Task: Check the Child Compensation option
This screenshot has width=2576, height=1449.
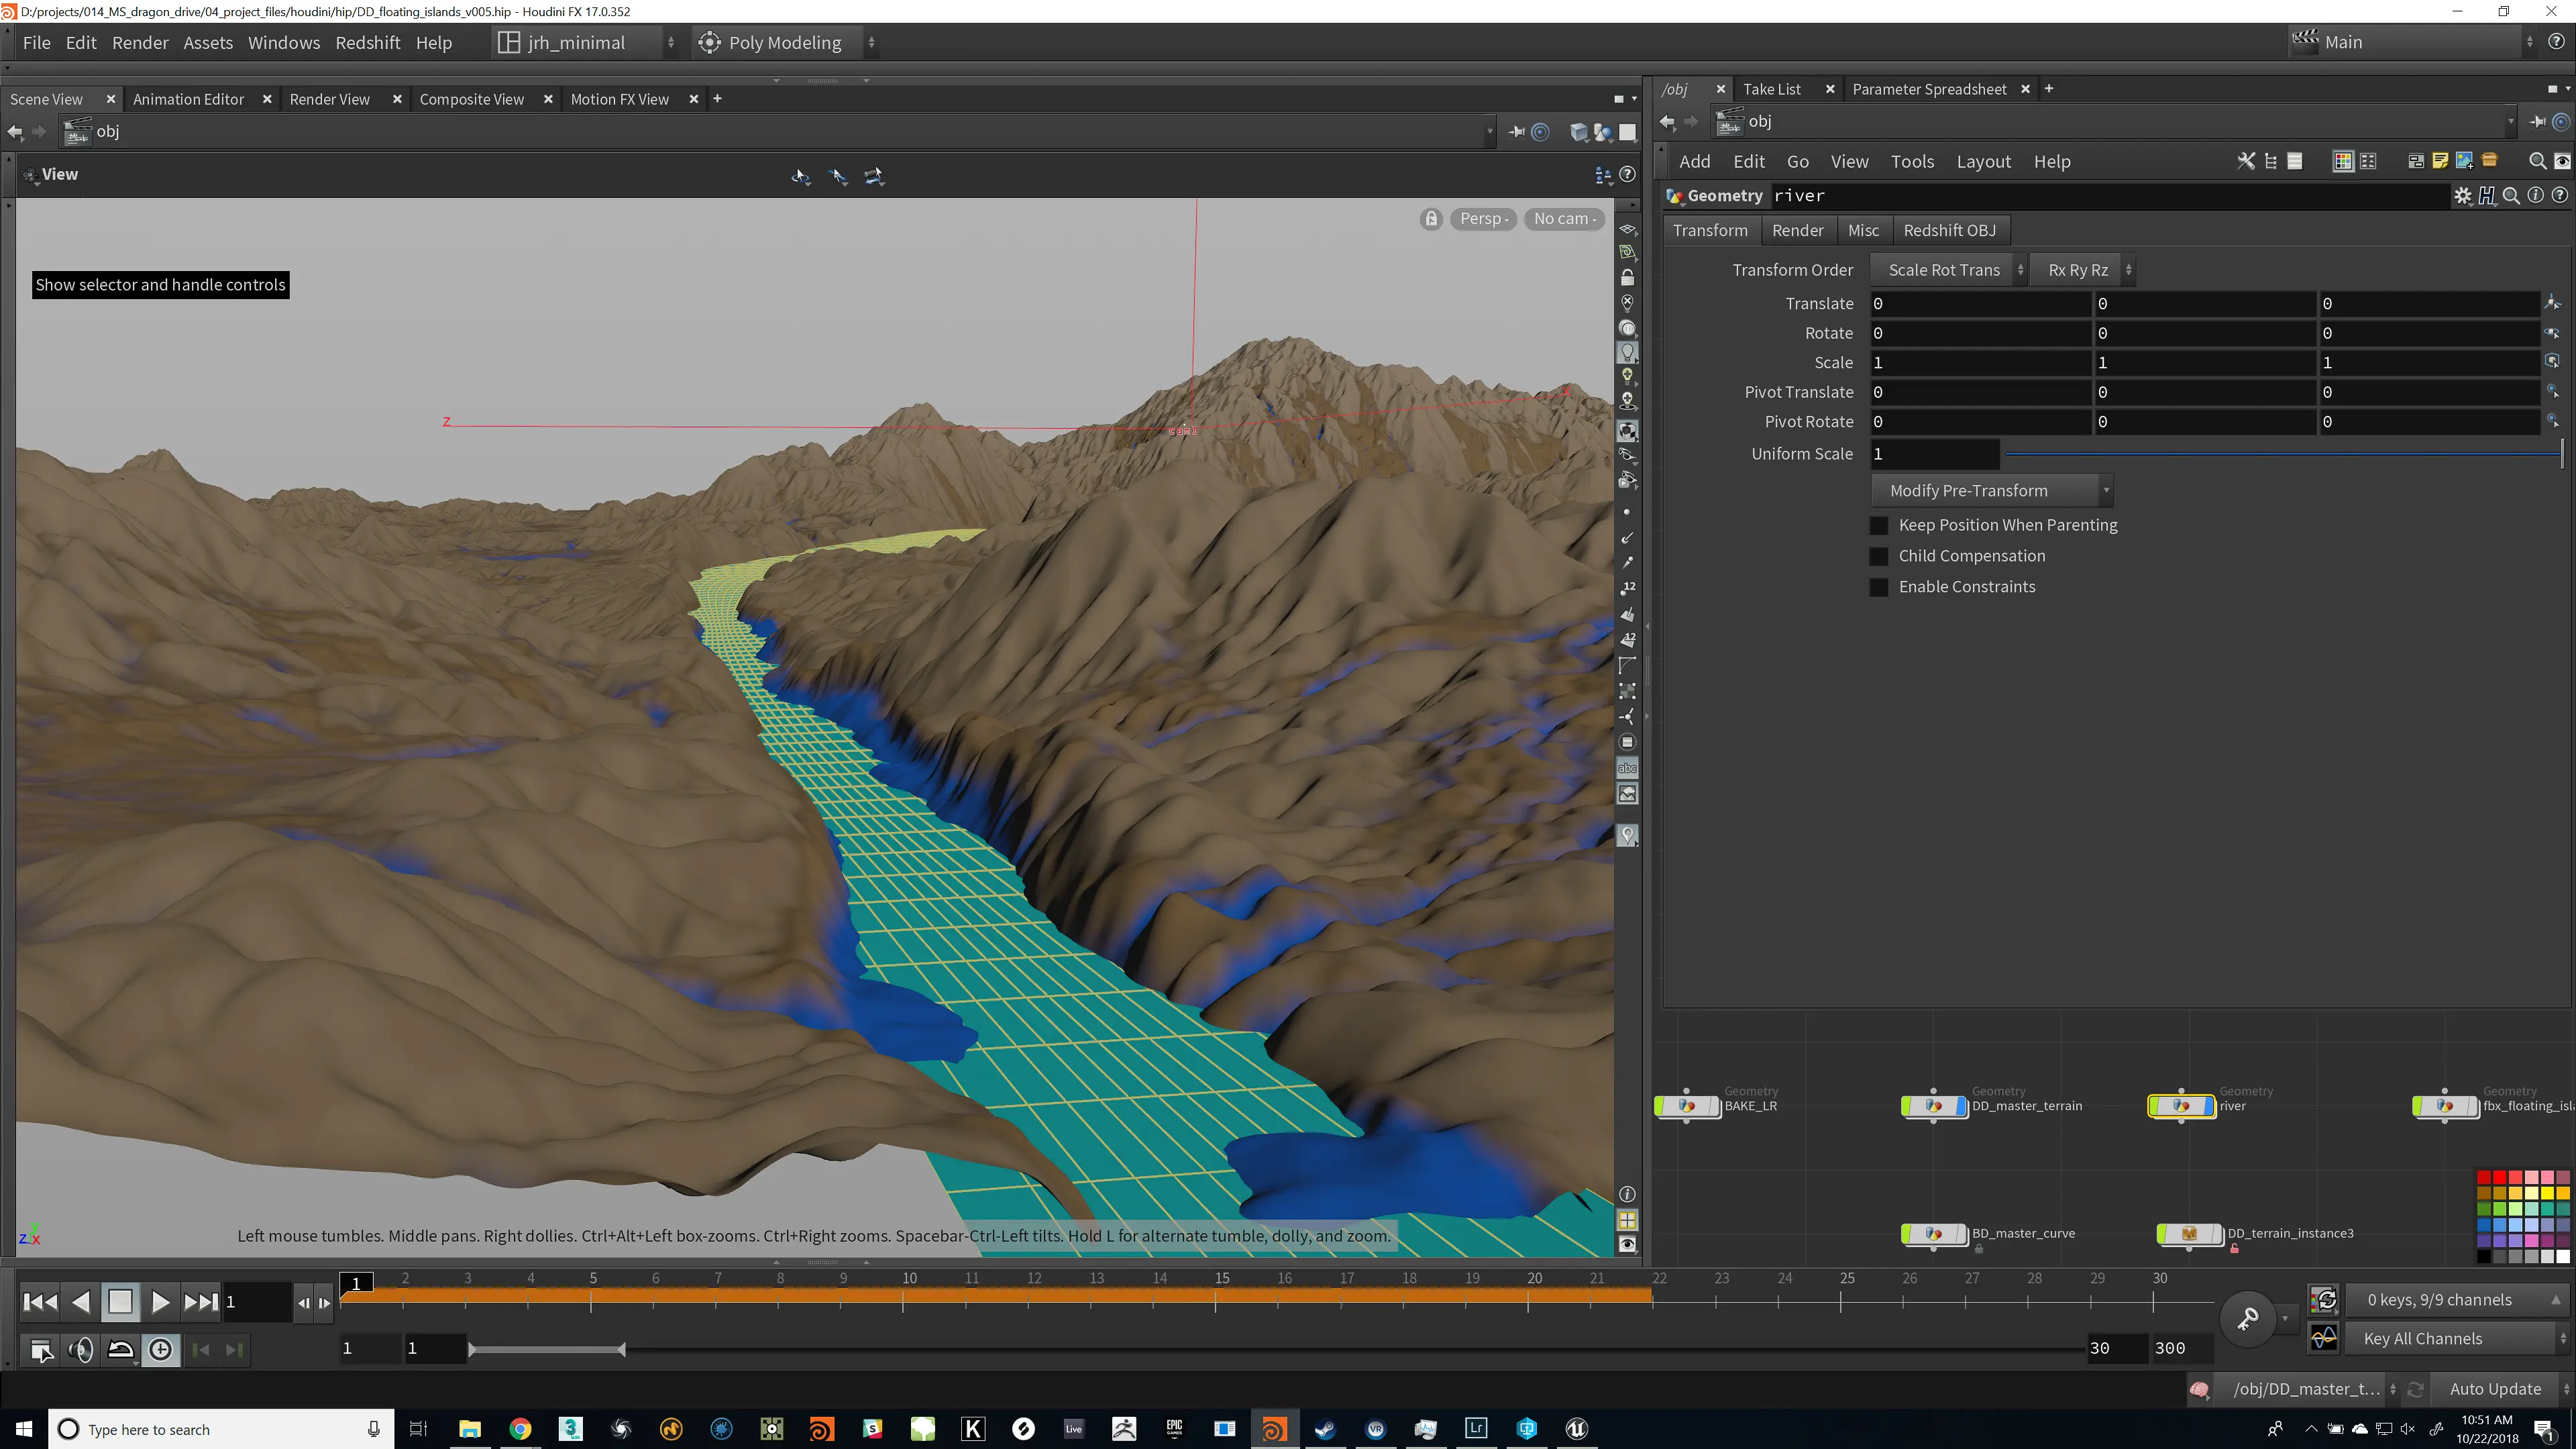Action: click(x=1879, y=556)
